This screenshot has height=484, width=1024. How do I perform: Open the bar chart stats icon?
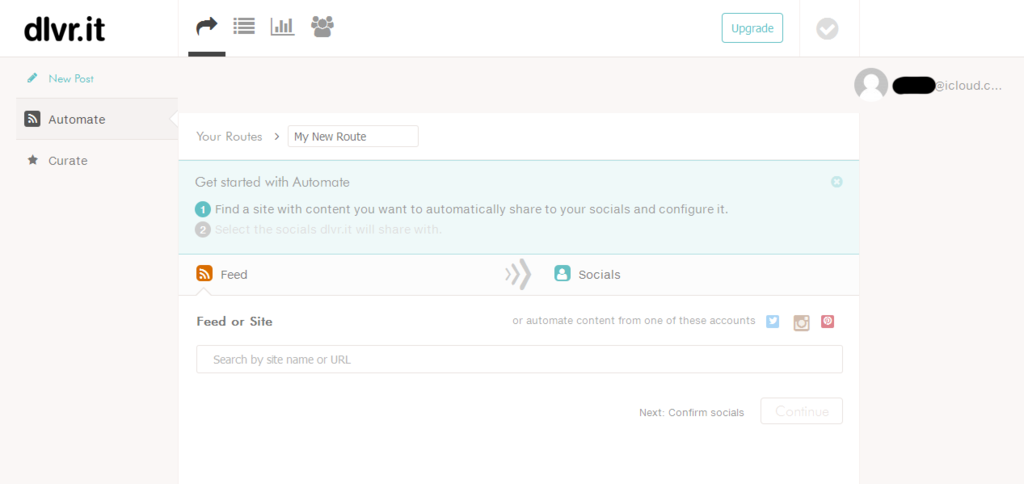pos(282,27)
